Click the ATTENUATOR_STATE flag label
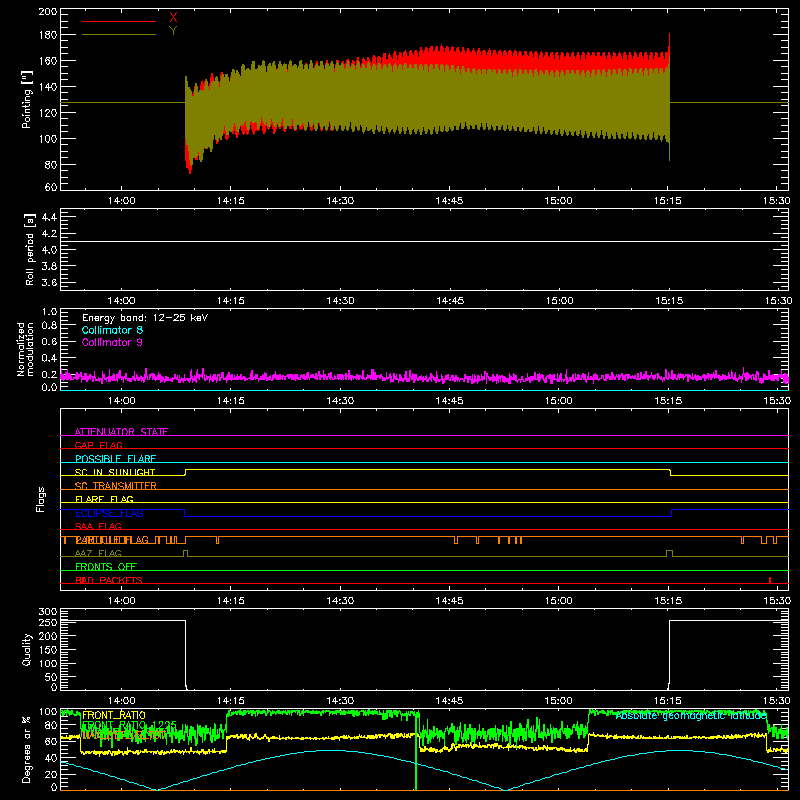The height and width of the screenshot is (800, 800). pyautogui.click(x=121, y=432)
